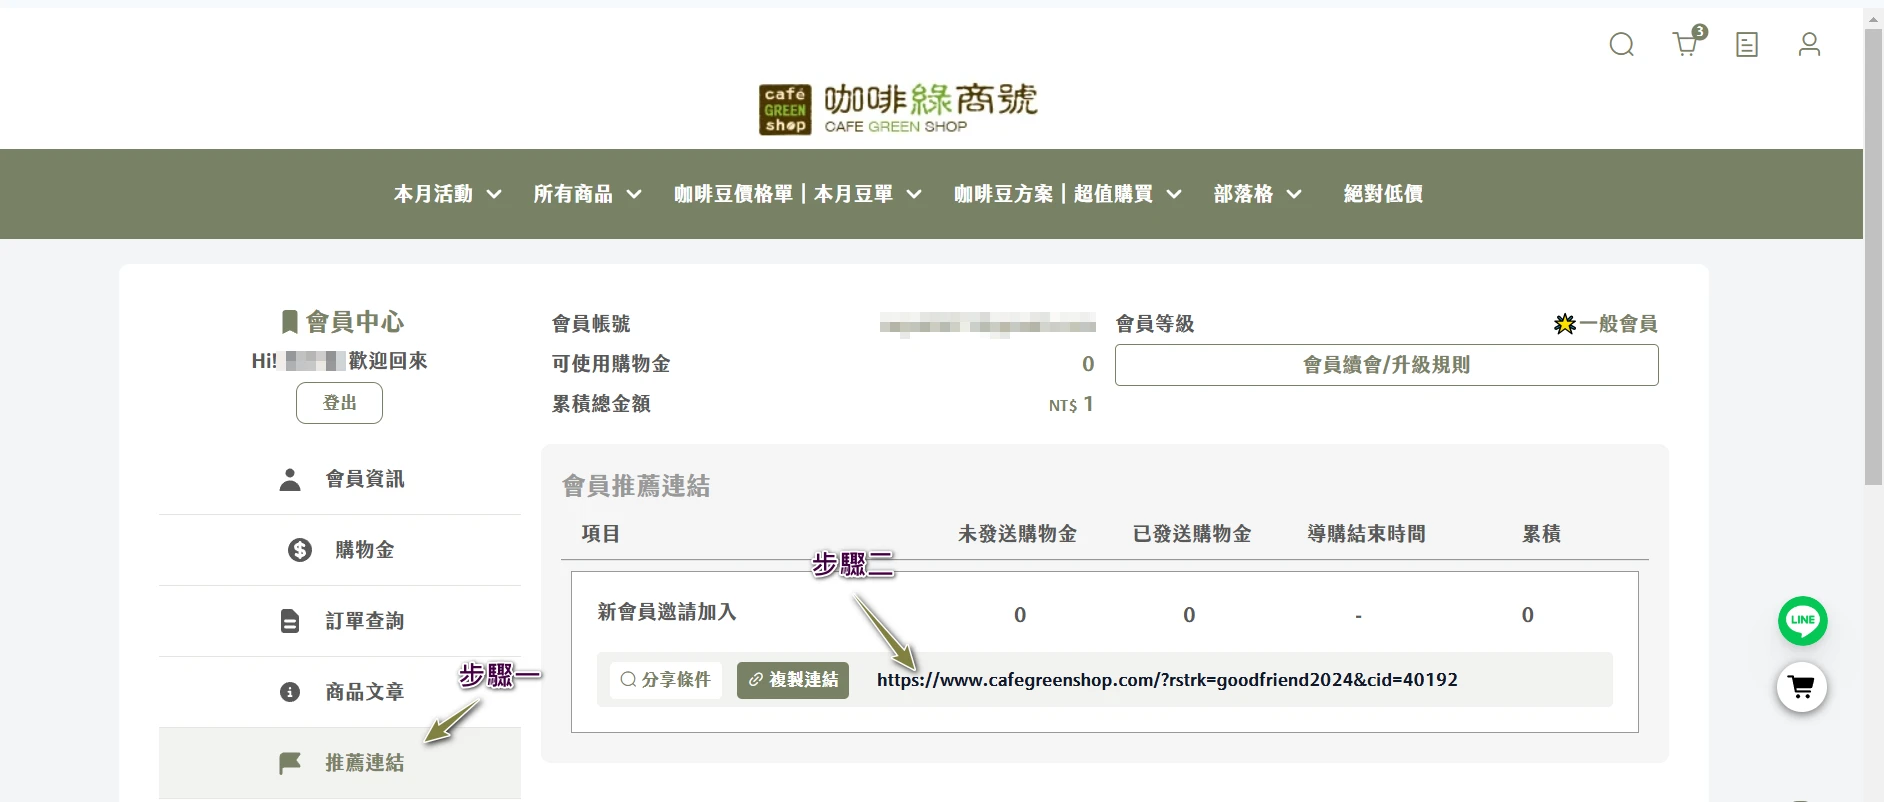1884x802 pixels.
Task: Open the shopping cart in header
Action: [x=1689, y=42]
